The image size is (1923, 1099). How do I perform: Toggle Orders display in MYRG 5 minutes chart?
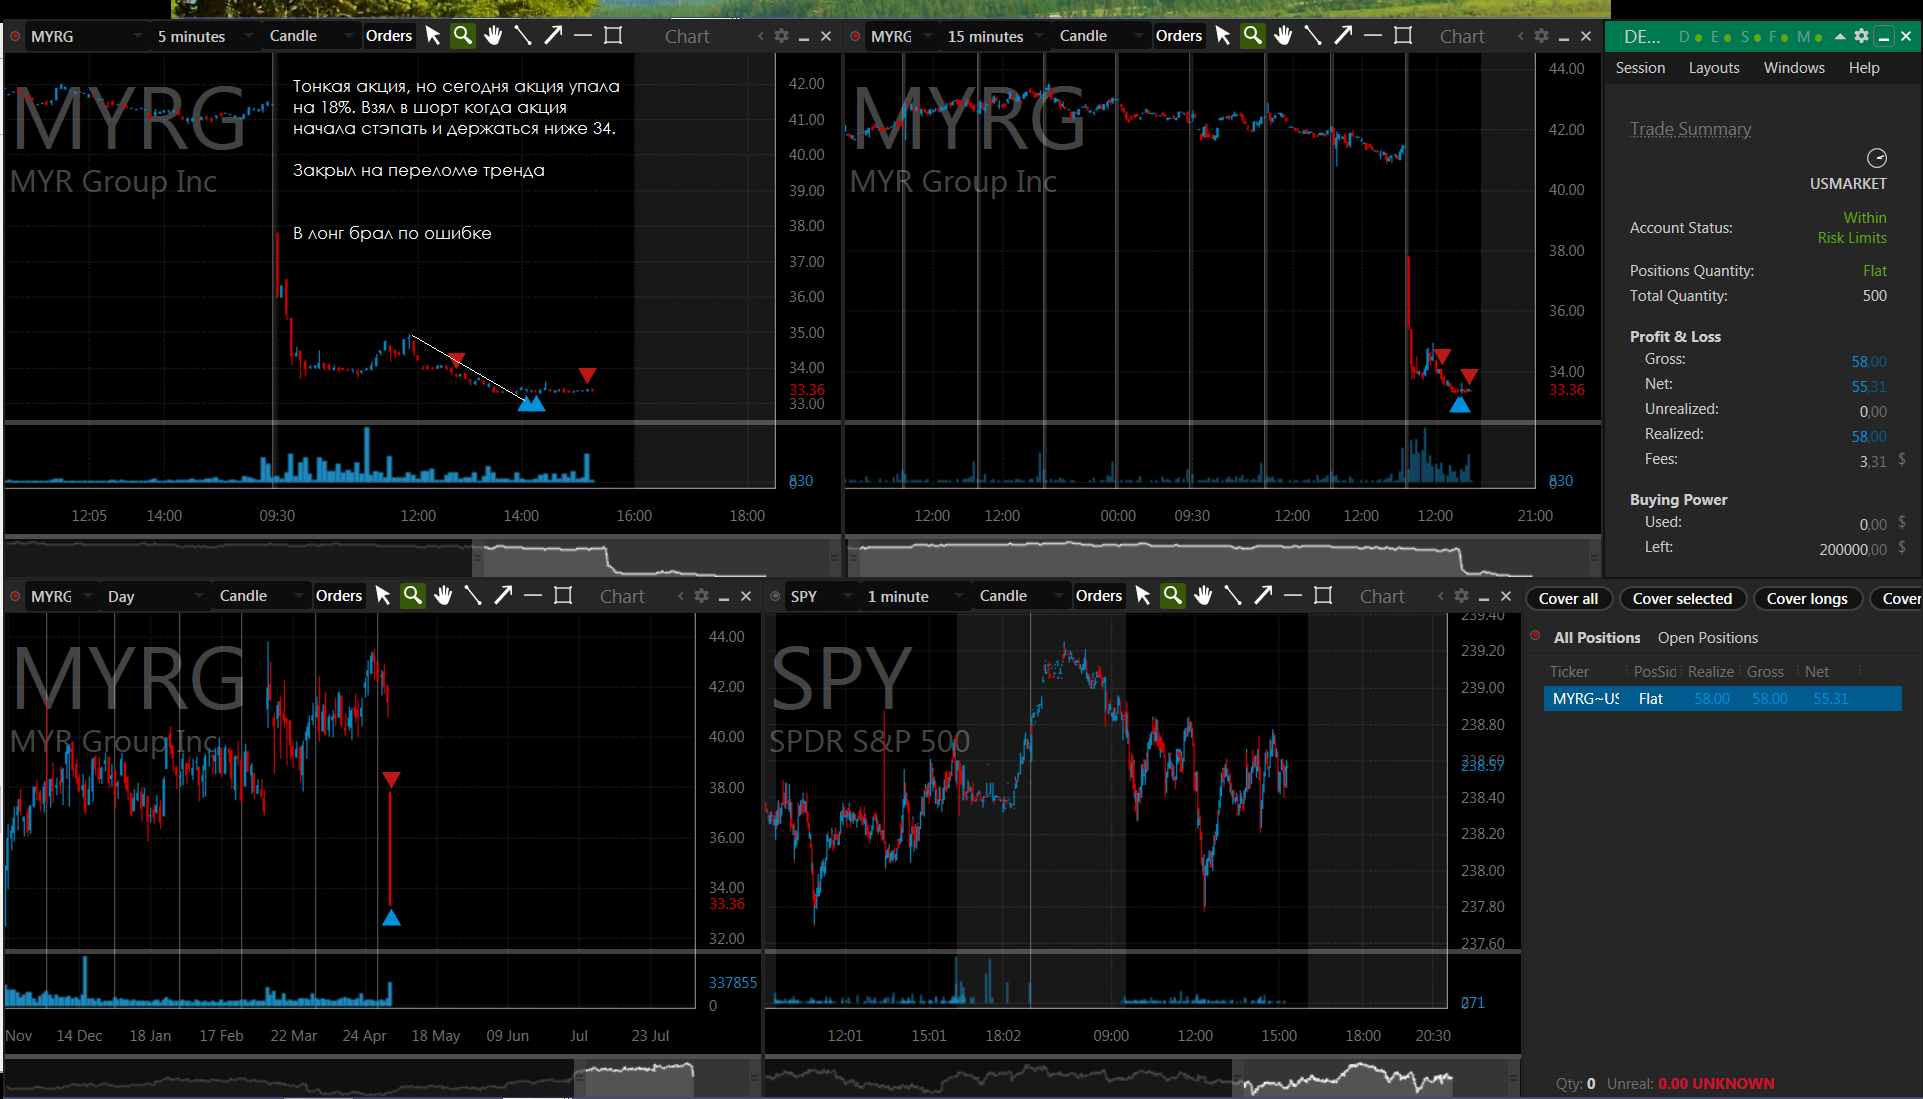389,36
